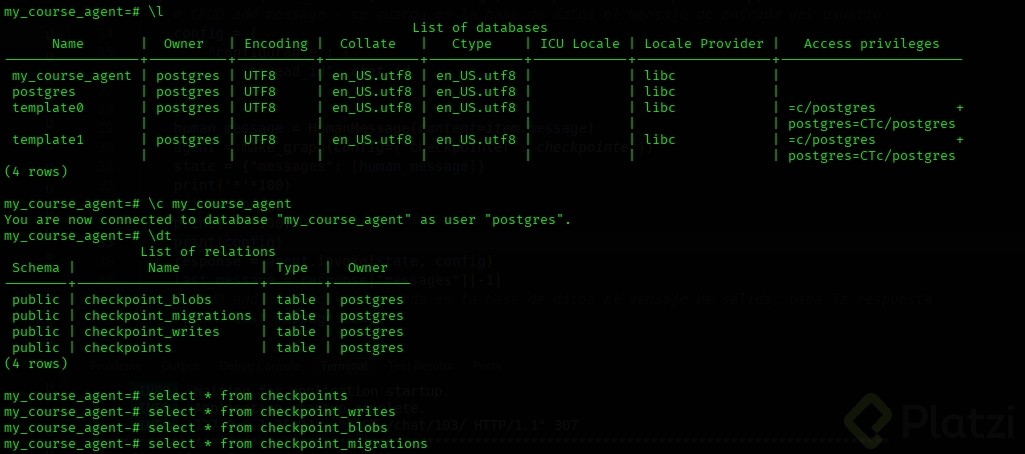Click the "Encoding" column header

[x=275, y=44]
